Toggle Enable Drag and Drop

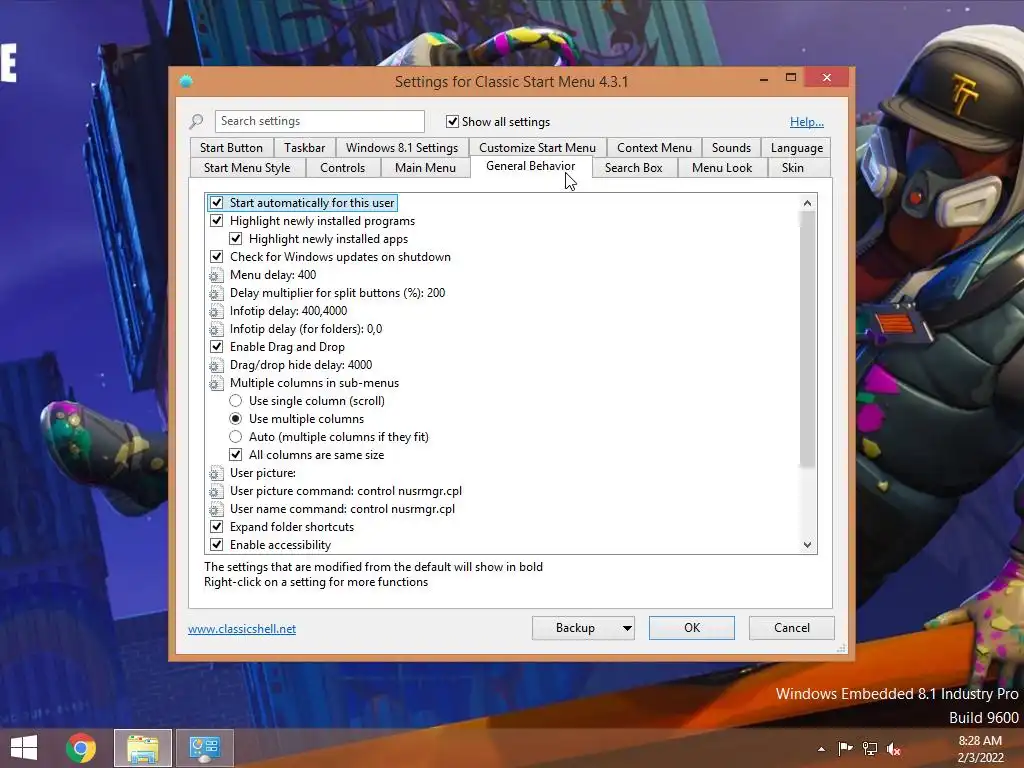point(217,347)
